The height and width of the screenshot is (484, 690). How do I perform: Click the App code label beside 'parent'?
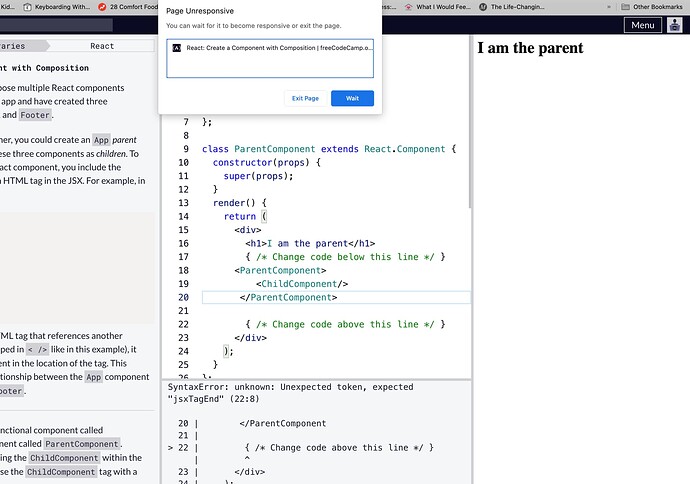(101, 140)
